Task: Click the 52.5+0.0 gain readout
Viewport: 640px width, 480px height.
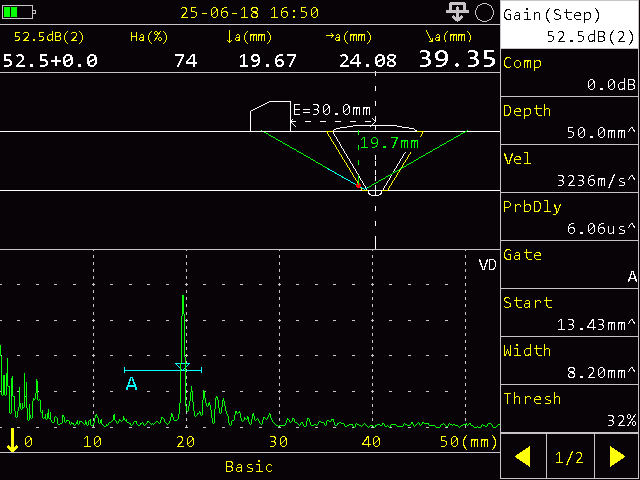Action: point(50,61)
